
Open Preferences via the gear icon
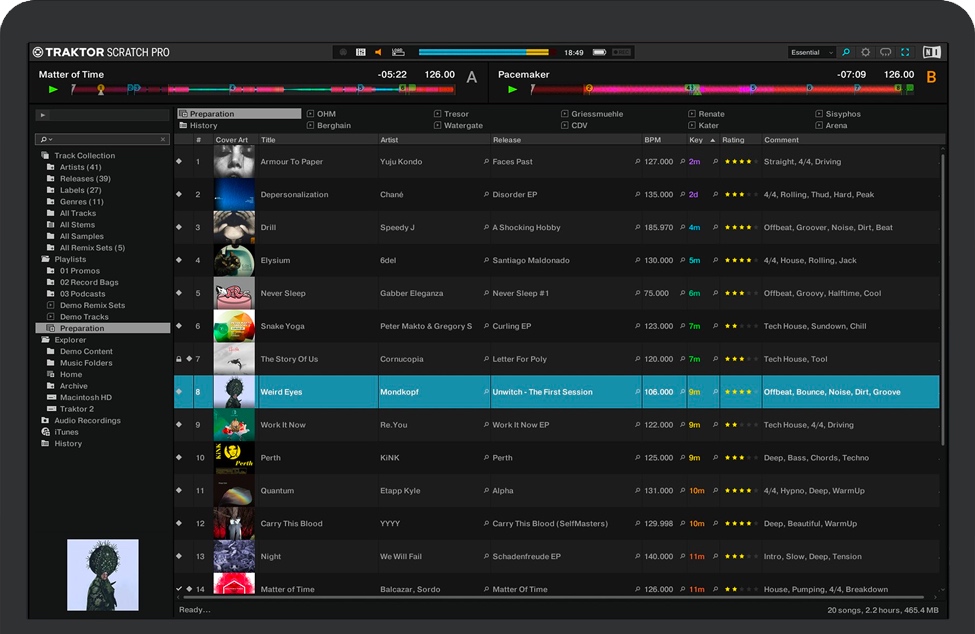[866, 52]
